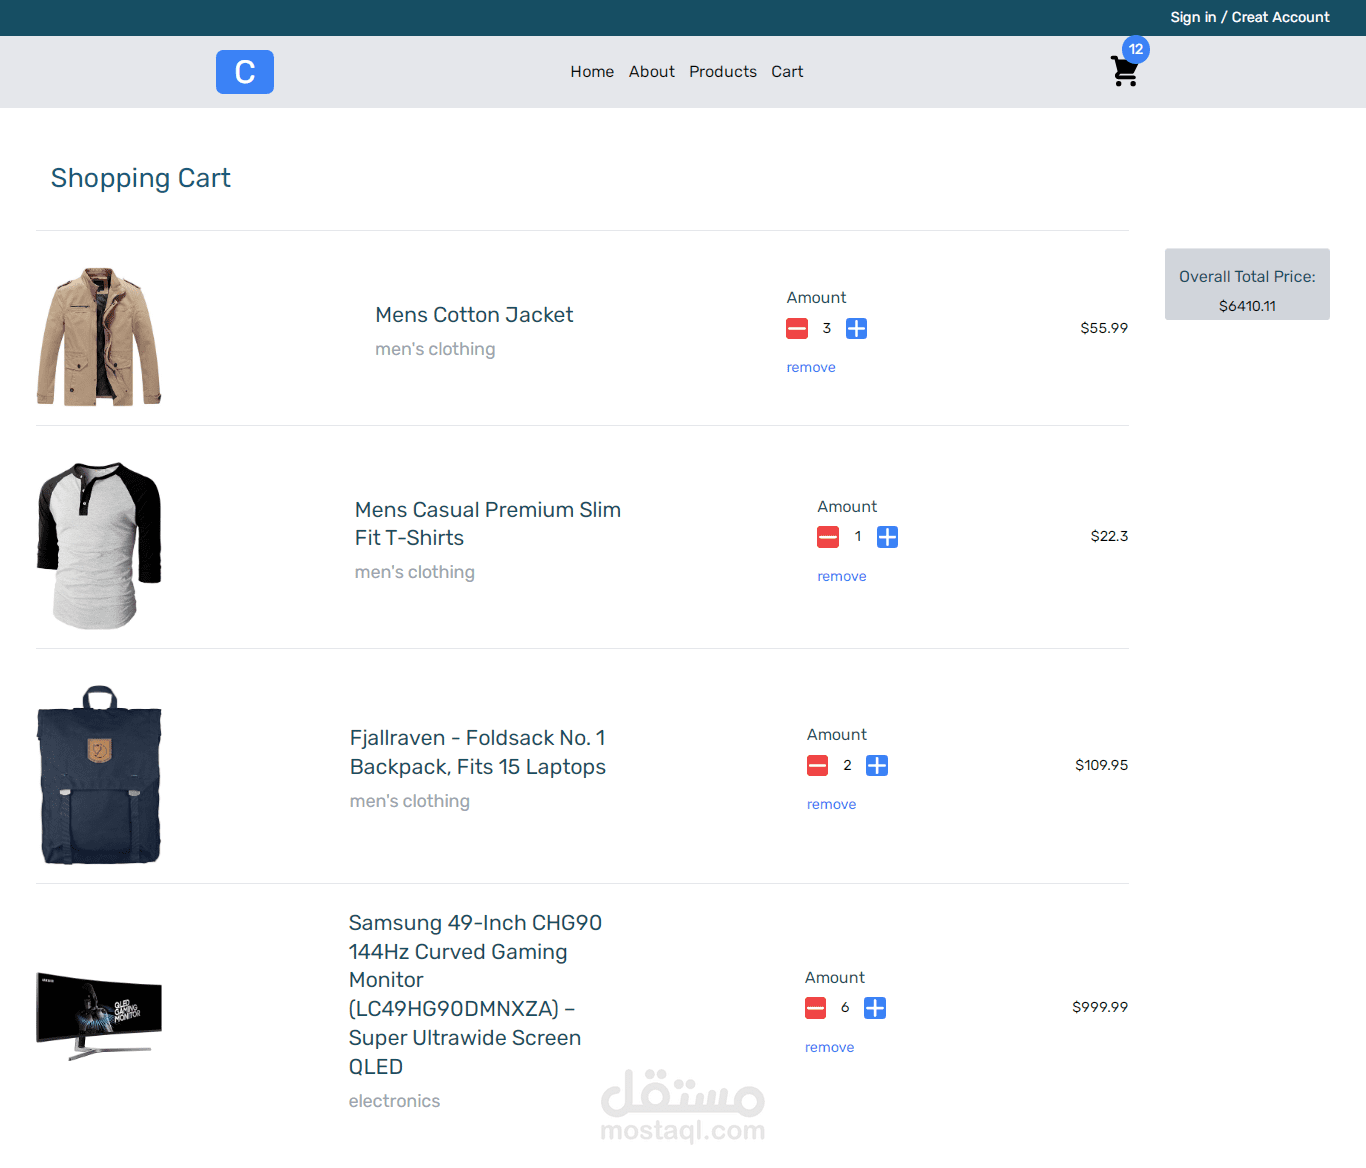This screenshot has height=1168, width=1366.
Task: Click the $109.95 price
Action: (1101, 765)
